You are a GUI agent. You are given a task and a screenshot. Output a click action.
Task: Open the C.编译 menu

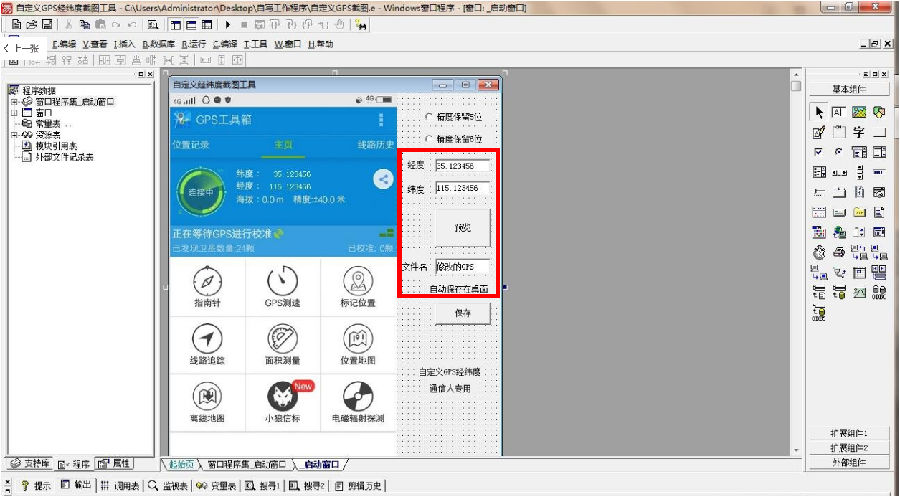tap(225, 44)
